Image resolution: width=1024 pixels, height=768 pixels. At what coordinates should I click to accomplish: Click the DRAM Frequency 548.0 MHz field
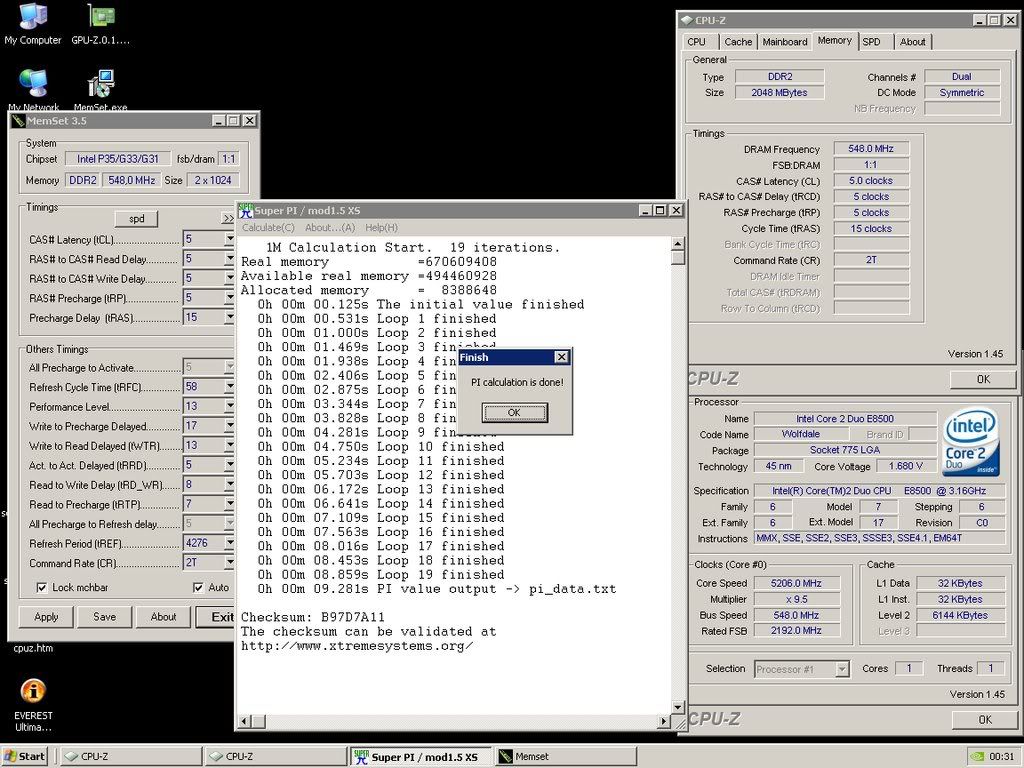[871, 149]
